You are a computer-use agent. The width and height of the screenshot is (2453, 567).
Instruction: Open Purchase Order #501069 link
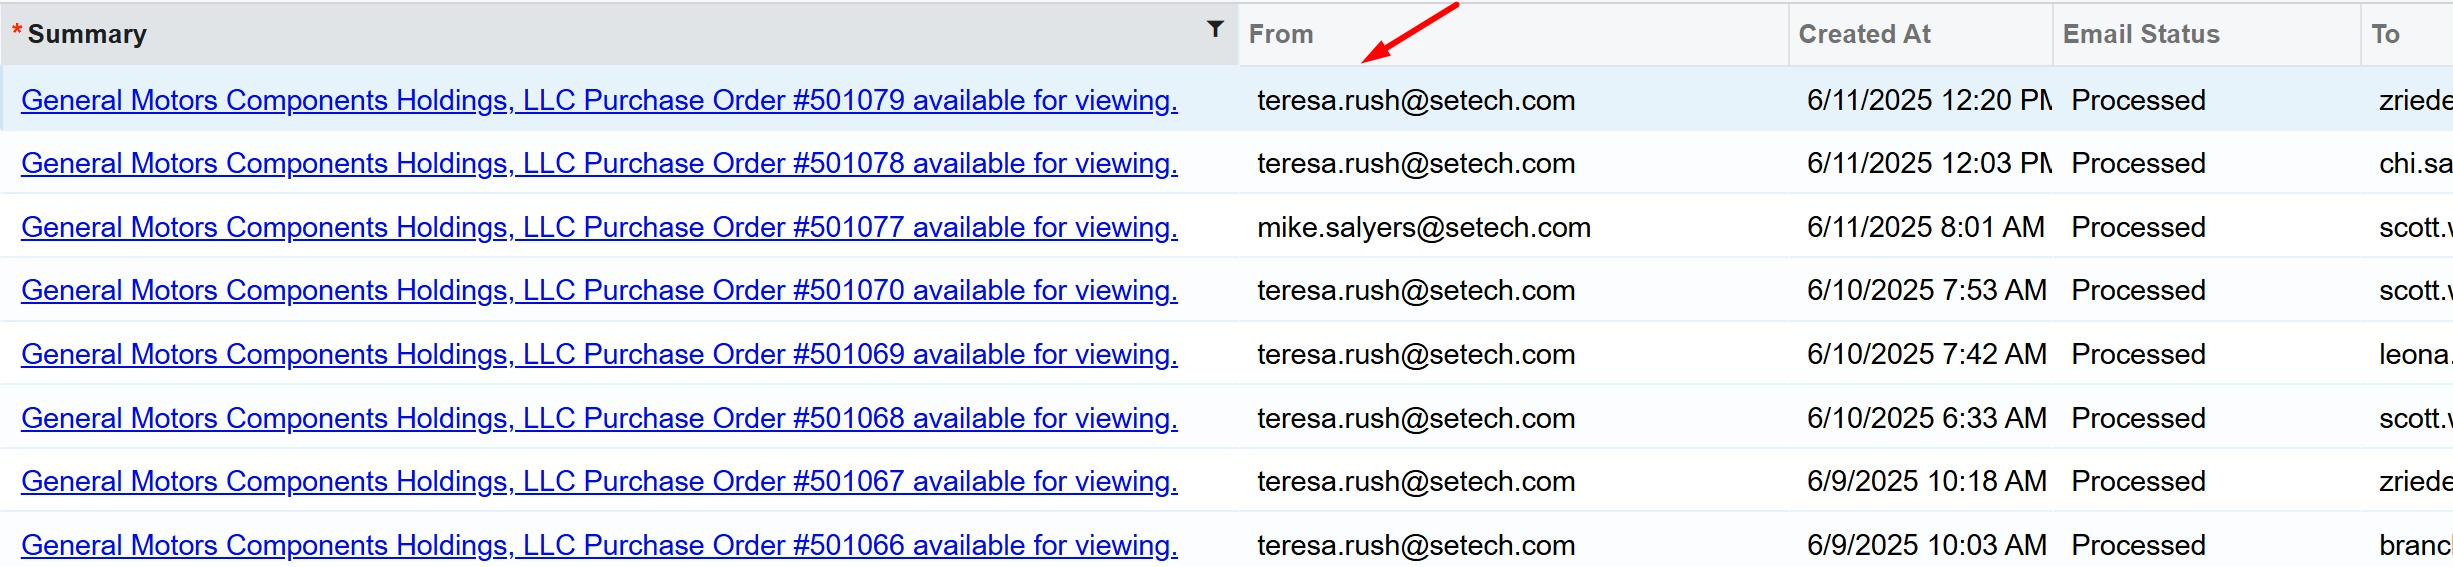(x=599, y=354)
